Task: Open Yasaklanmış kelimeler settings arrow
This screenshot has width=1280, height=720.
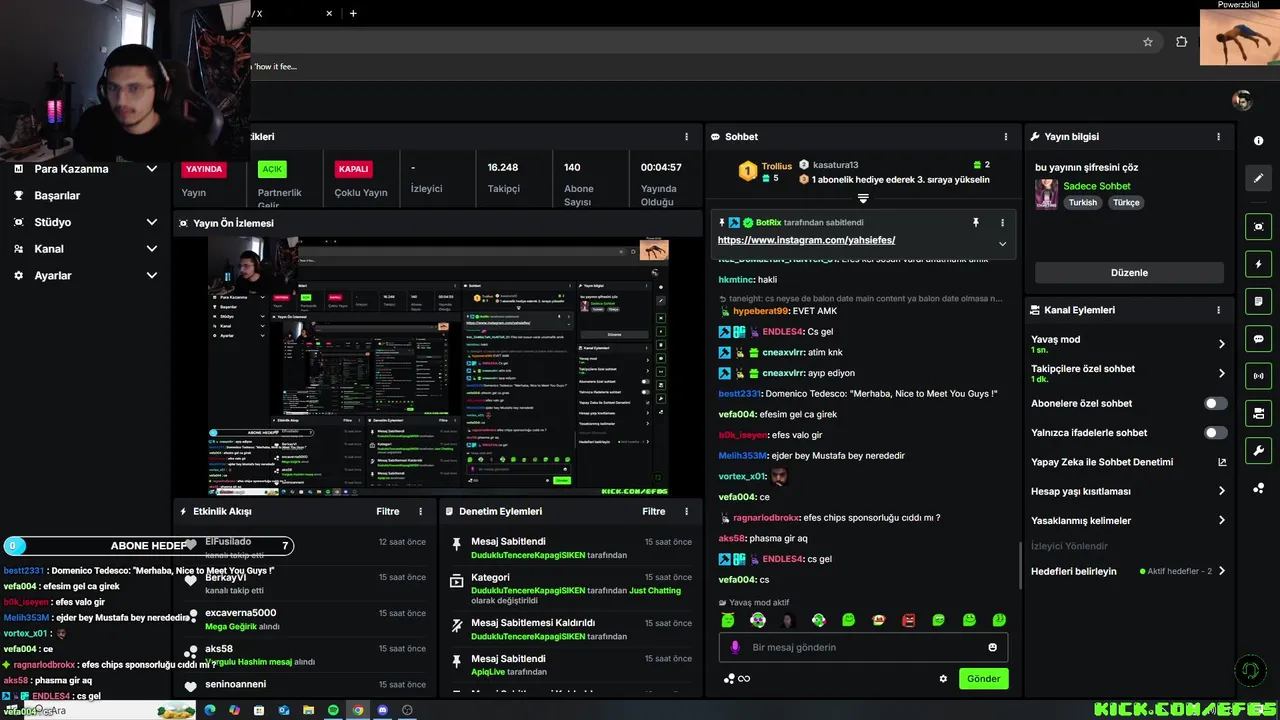Action: (x=1221, y=520)
